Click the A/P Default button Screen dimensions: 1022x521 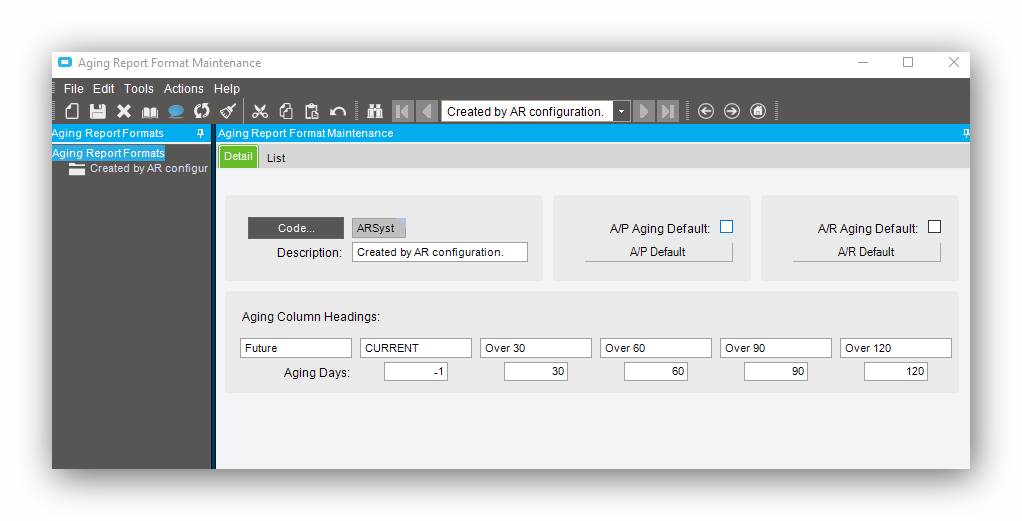coord(658,252)
